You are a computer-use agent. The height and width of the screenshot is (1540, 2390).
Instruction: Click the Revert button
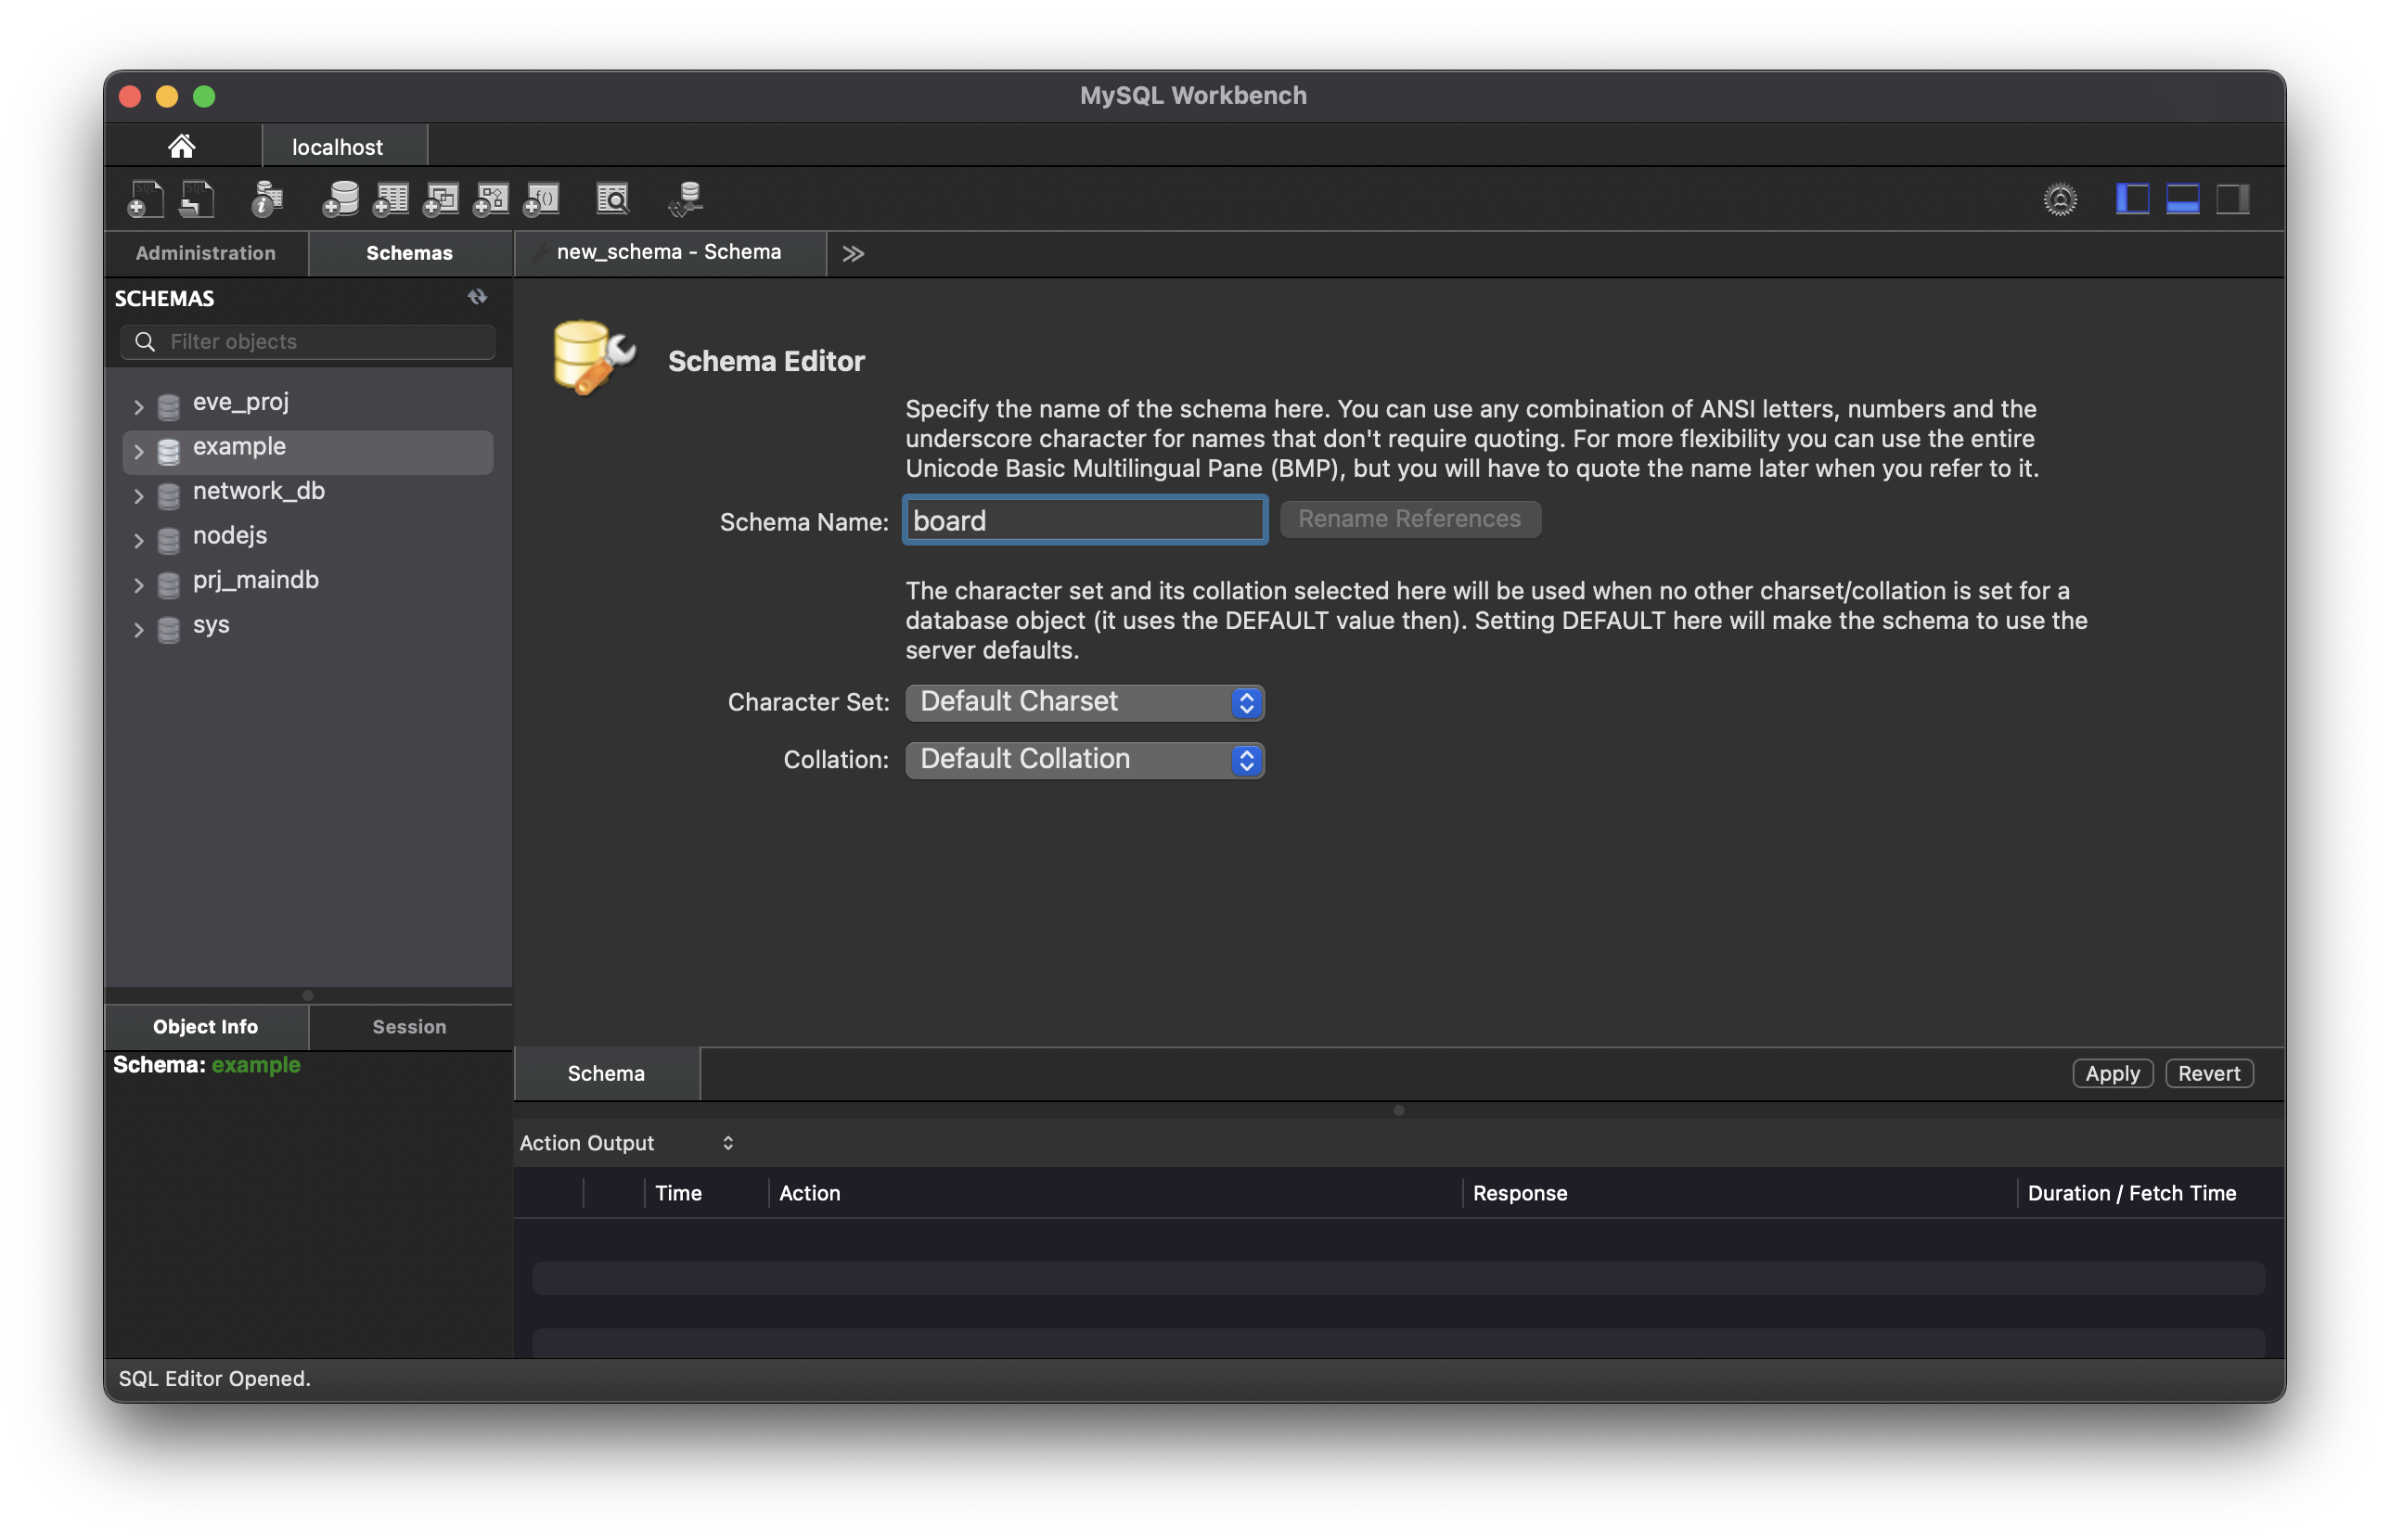pos(2209,1074)
